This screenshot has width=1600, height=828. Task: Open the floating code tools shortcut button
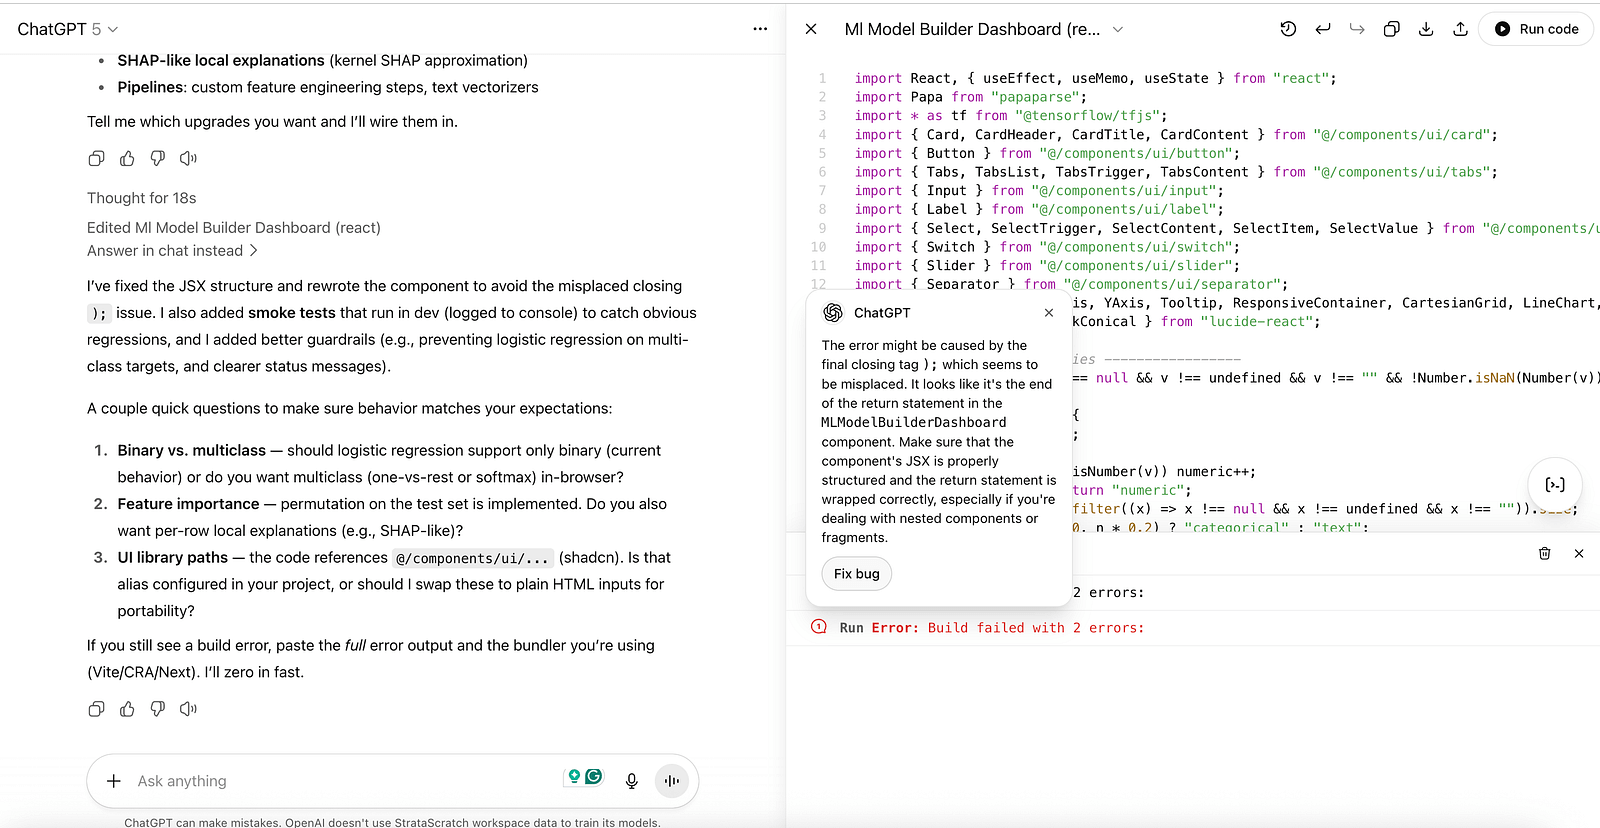[1555, 485]
